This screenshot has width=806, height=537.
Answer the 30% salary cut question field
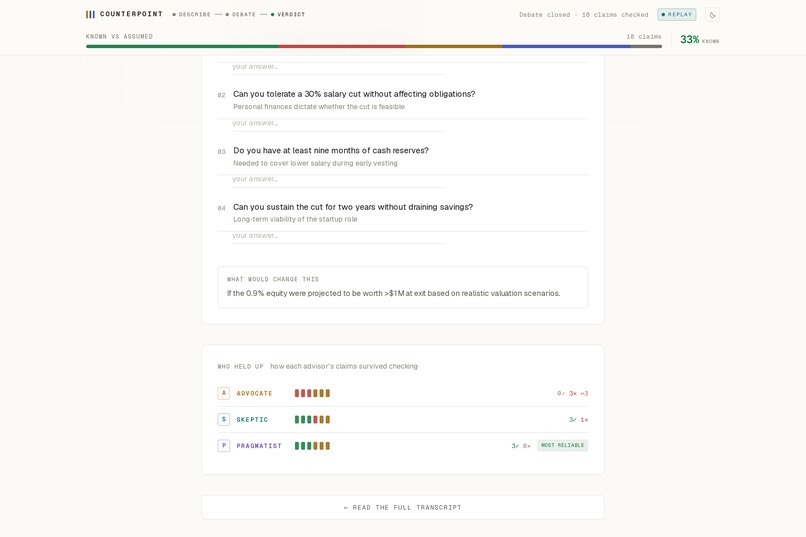tap(338, 123)
